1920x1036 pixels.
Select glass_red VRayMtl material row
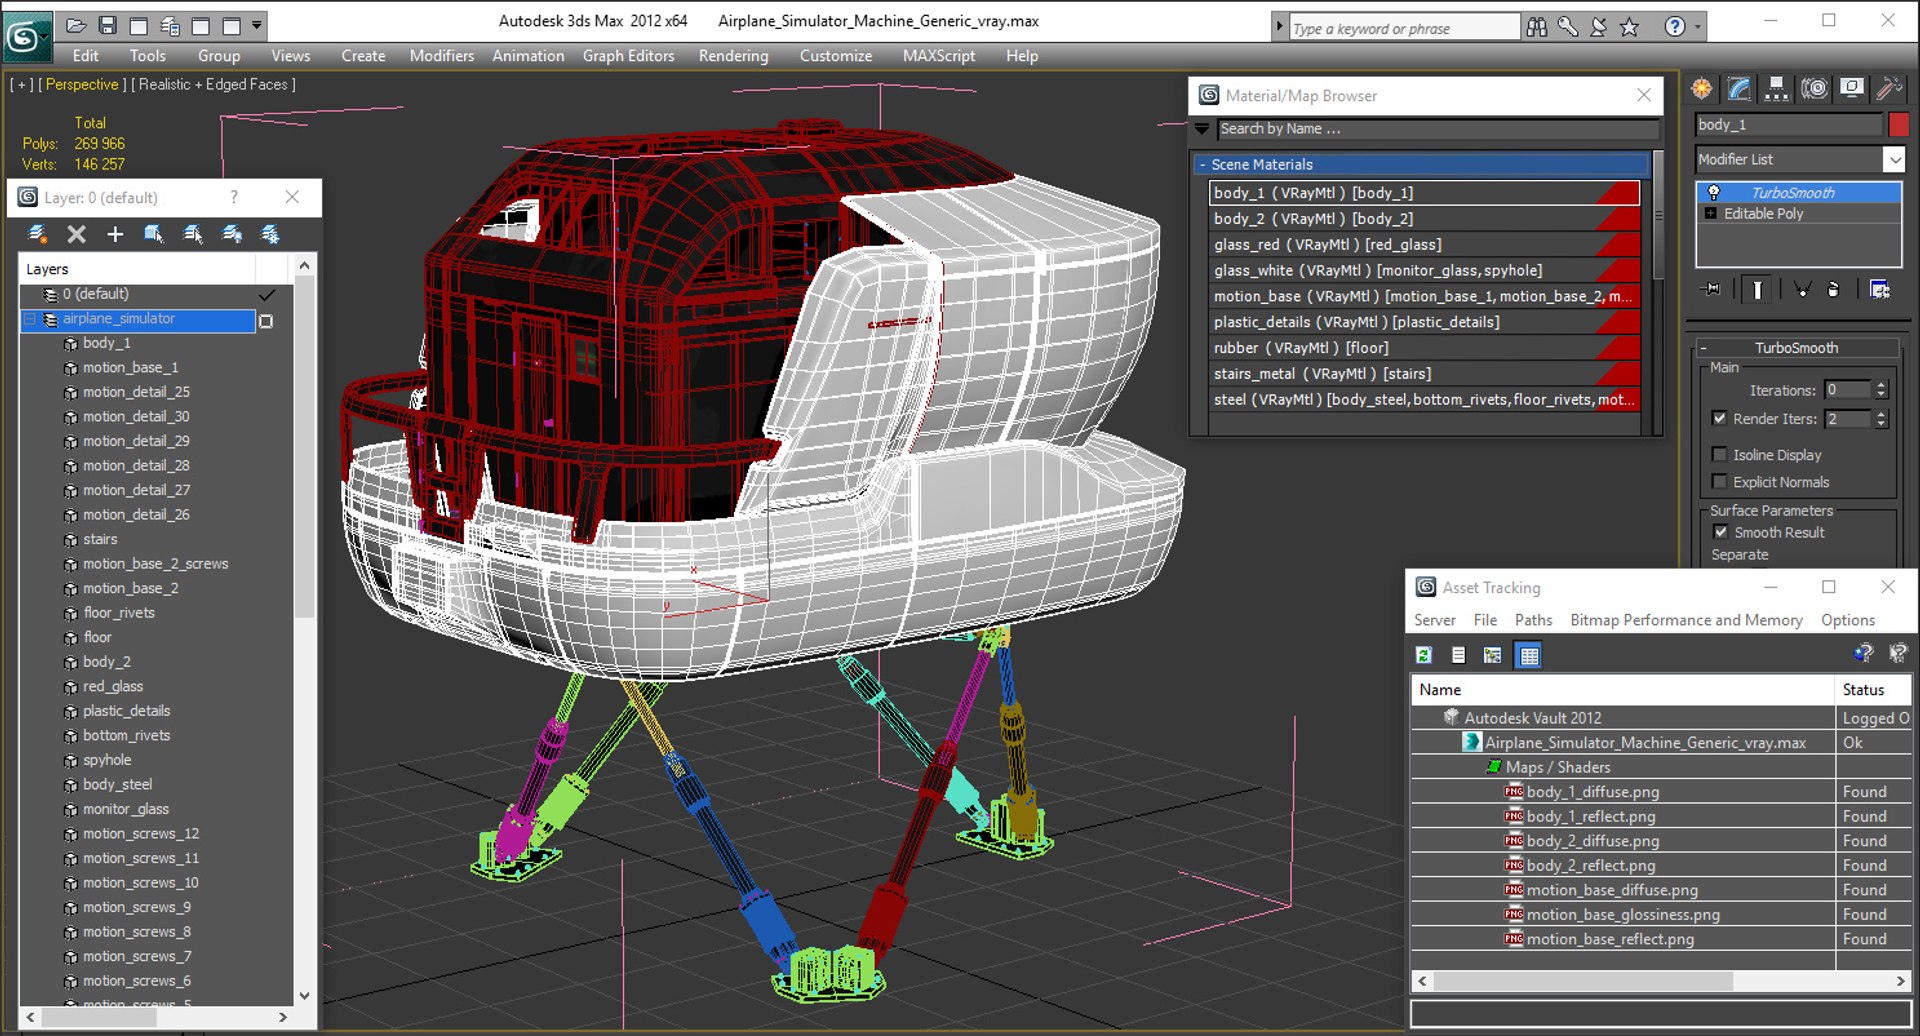1424,245
